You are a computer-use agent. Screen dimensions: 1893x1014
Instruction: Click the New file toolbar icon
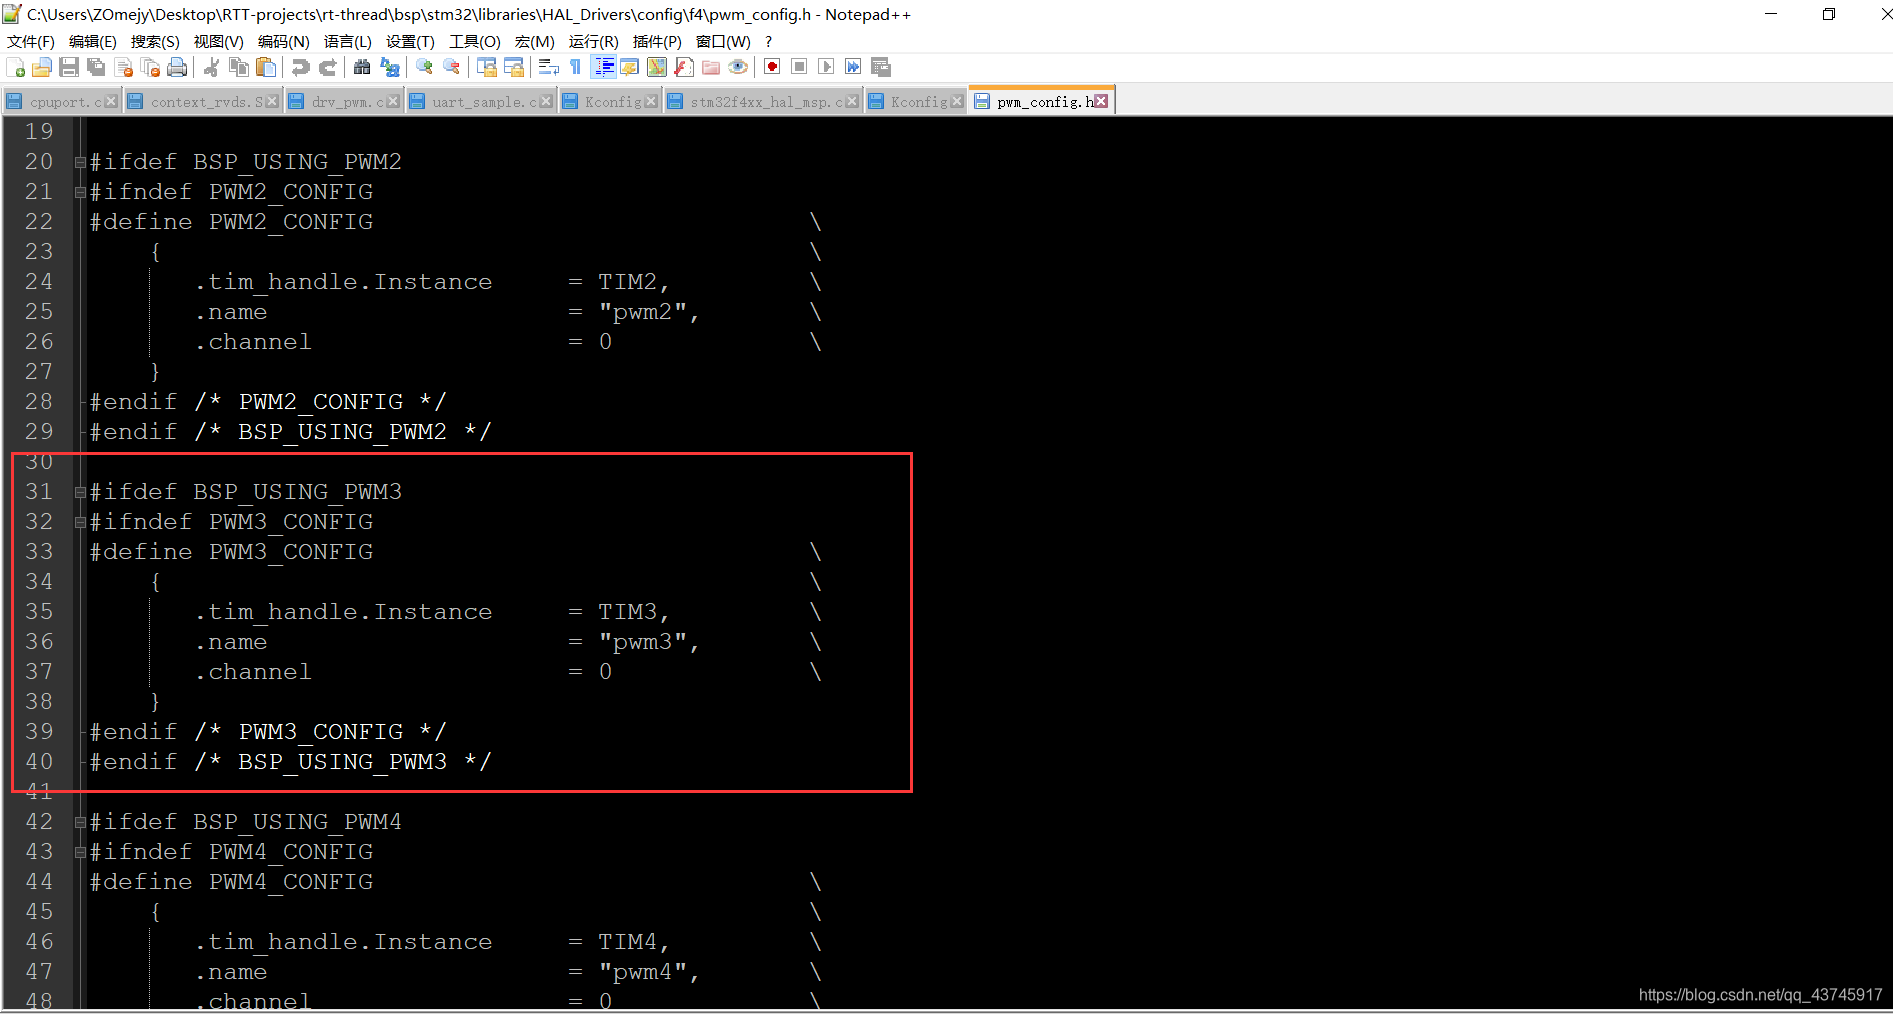[x=16, y=67]
